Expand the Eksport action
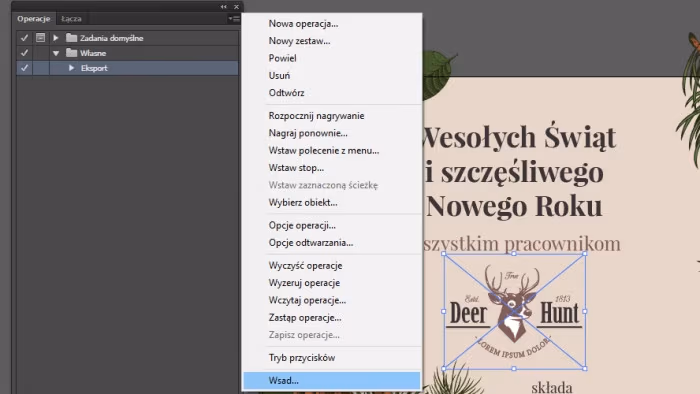The height and width of the screenshot is (394, 700). tap(71, 68)
